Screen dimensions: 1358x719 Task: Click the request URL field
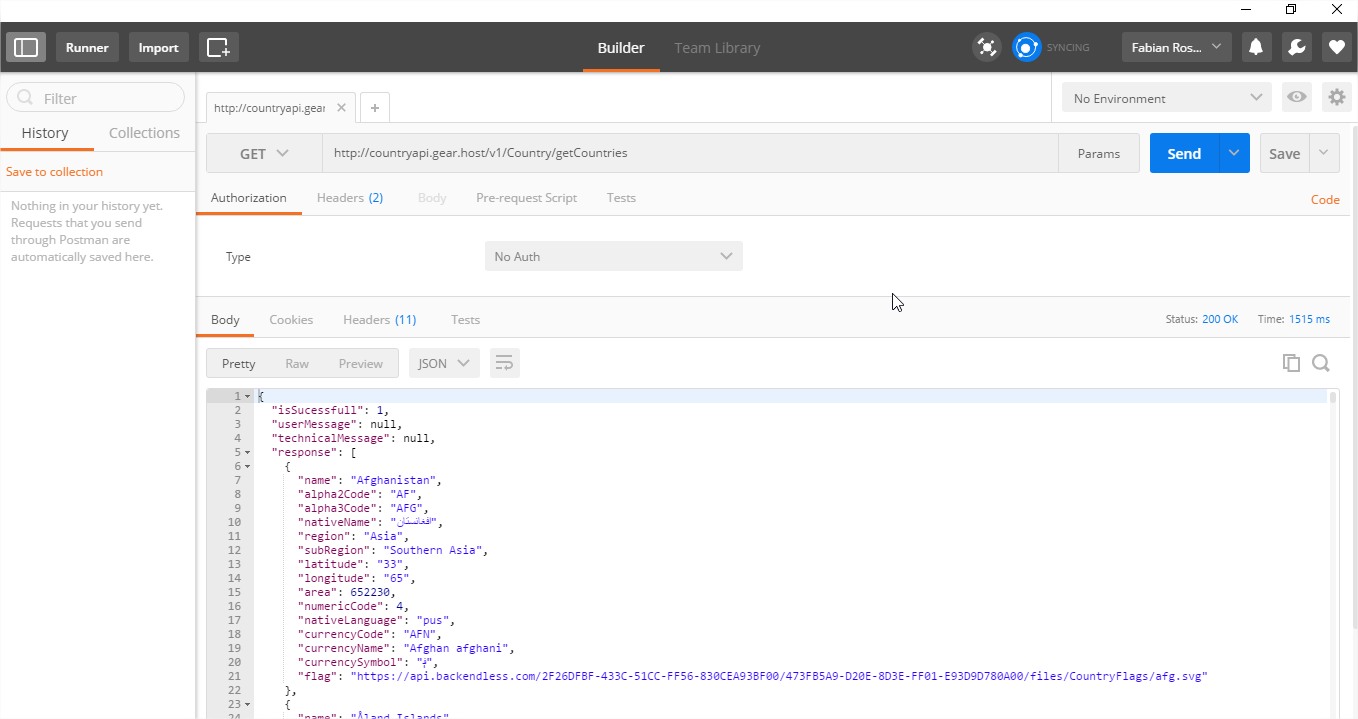click(x=690, y=154)
